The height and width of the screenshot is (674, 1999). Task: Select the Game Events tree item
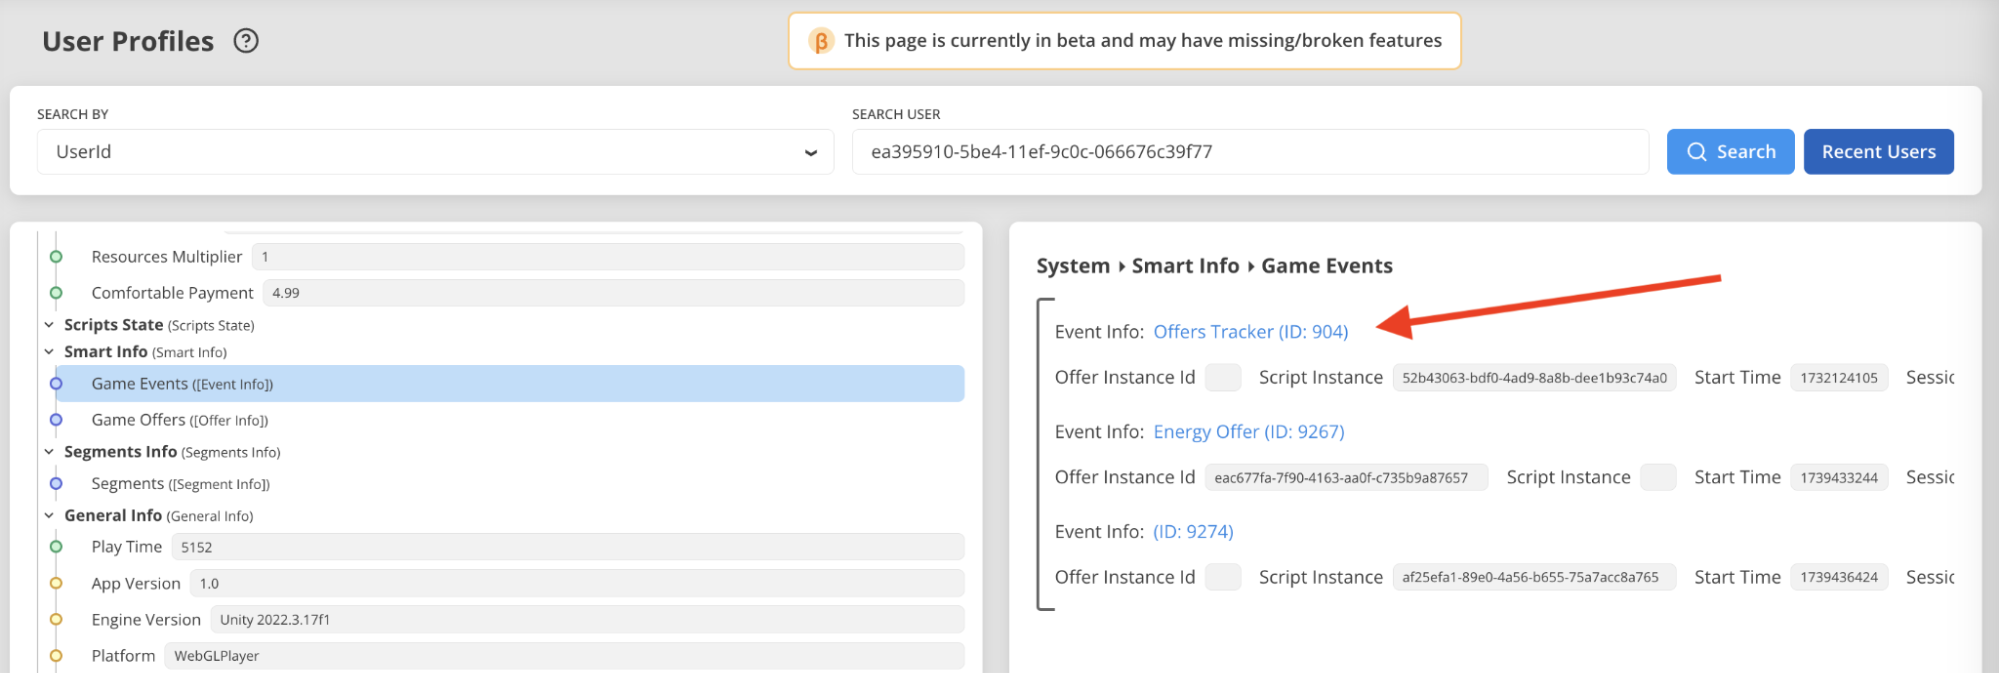182,384
